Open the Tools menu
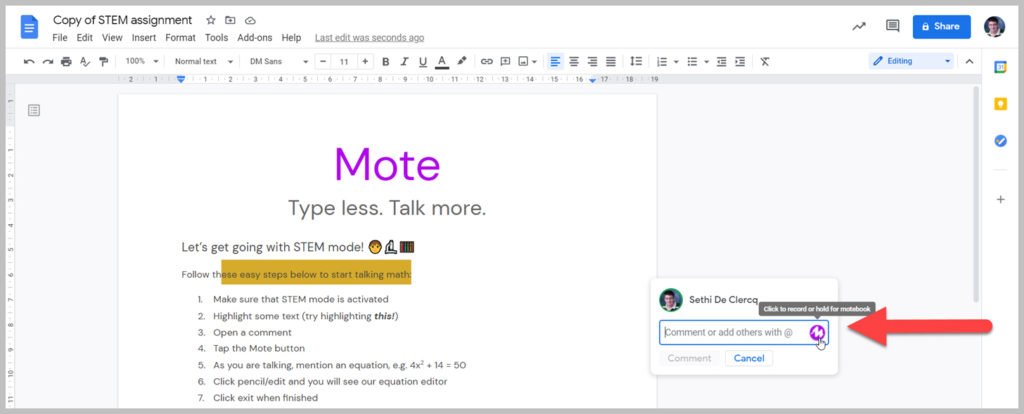Viewport: 1024px width, 414px height. 216,38
